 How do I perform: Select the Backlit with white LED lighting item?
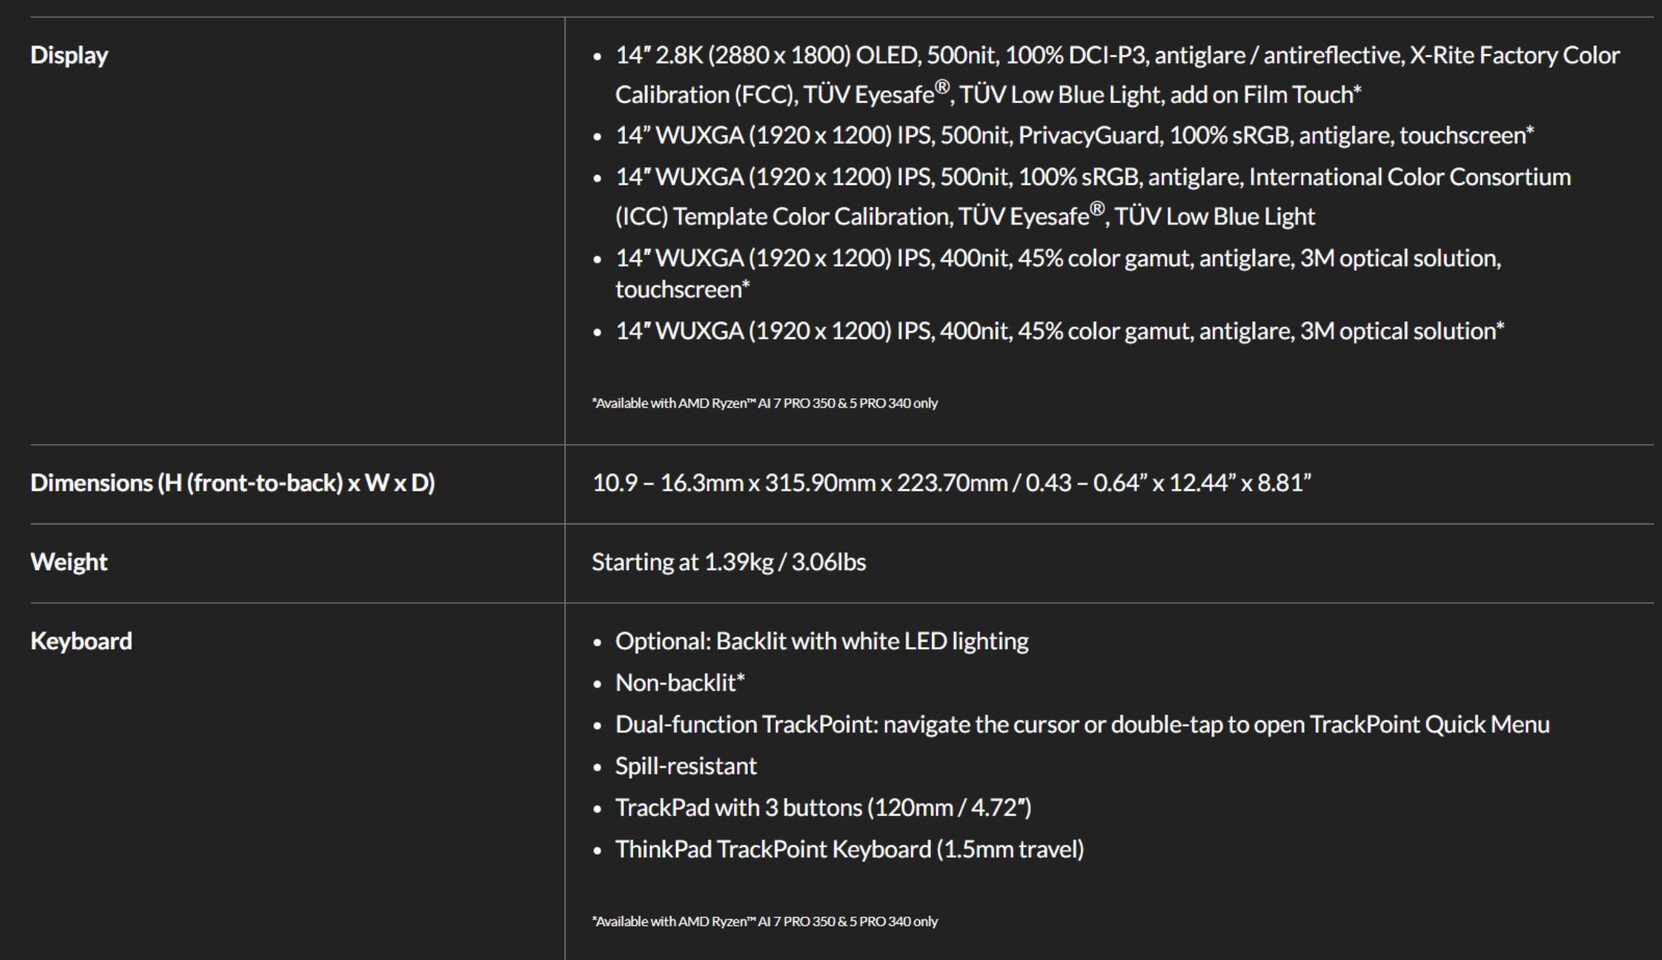coord(821,641)
